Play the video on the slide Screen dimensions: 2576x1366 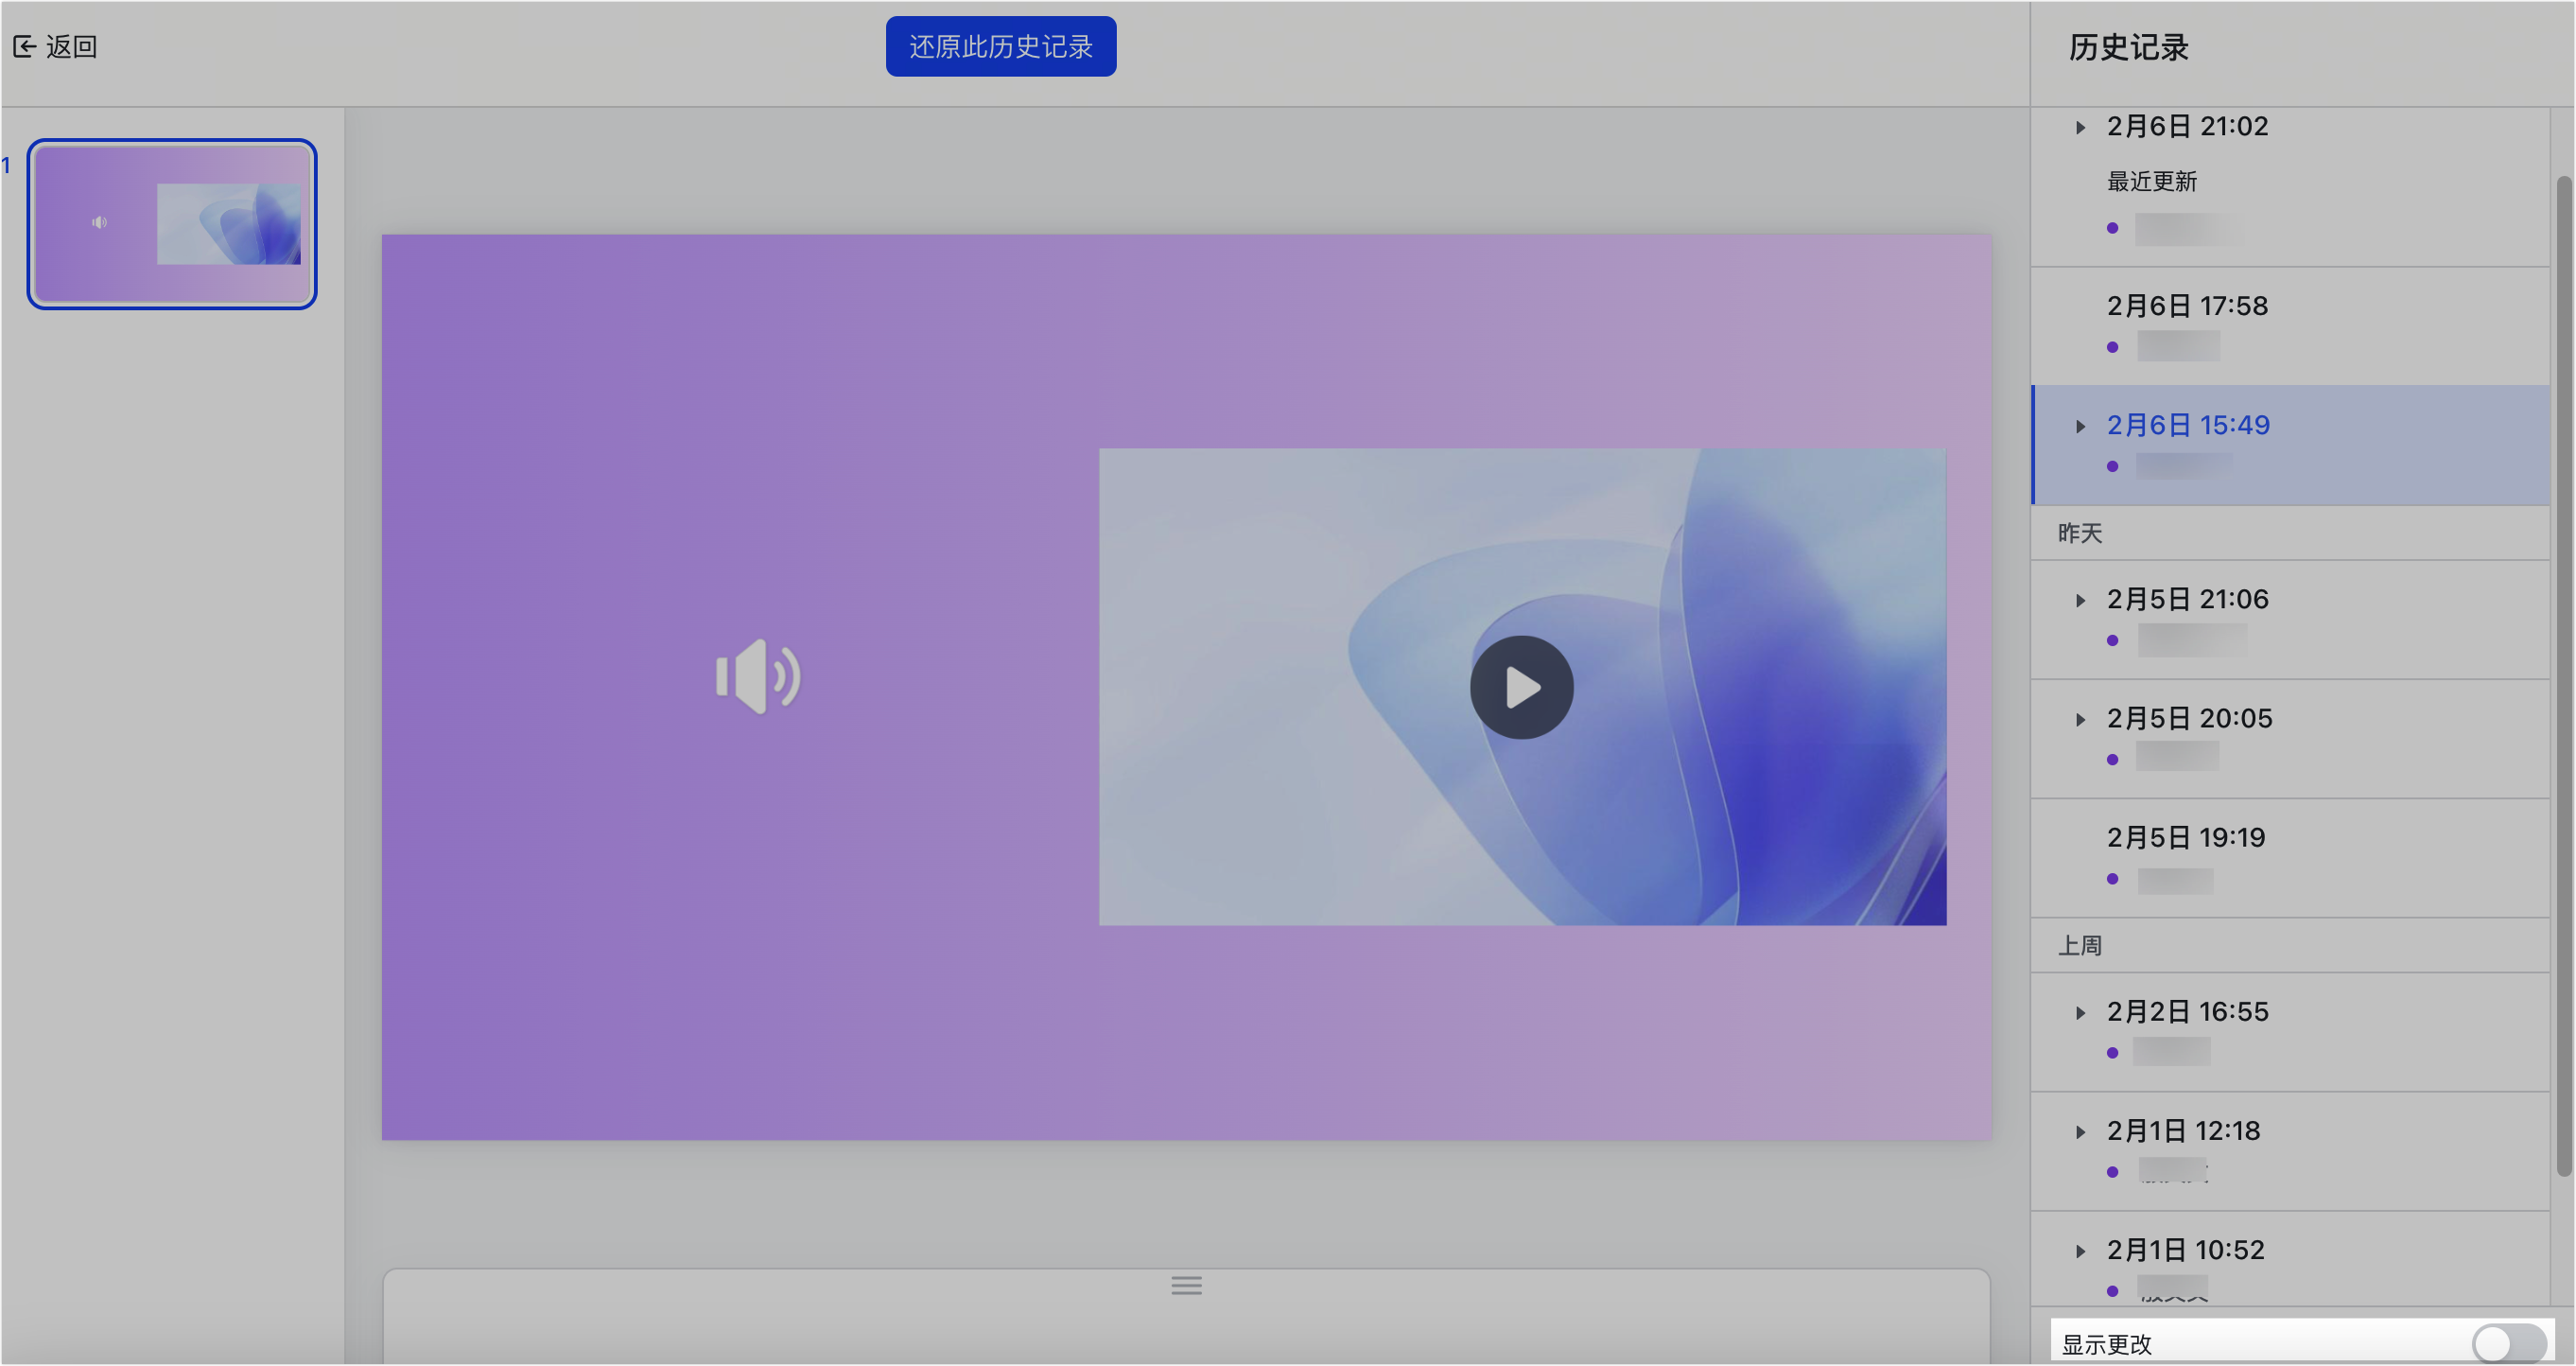pyautogui.click(x=1521, y=688)
